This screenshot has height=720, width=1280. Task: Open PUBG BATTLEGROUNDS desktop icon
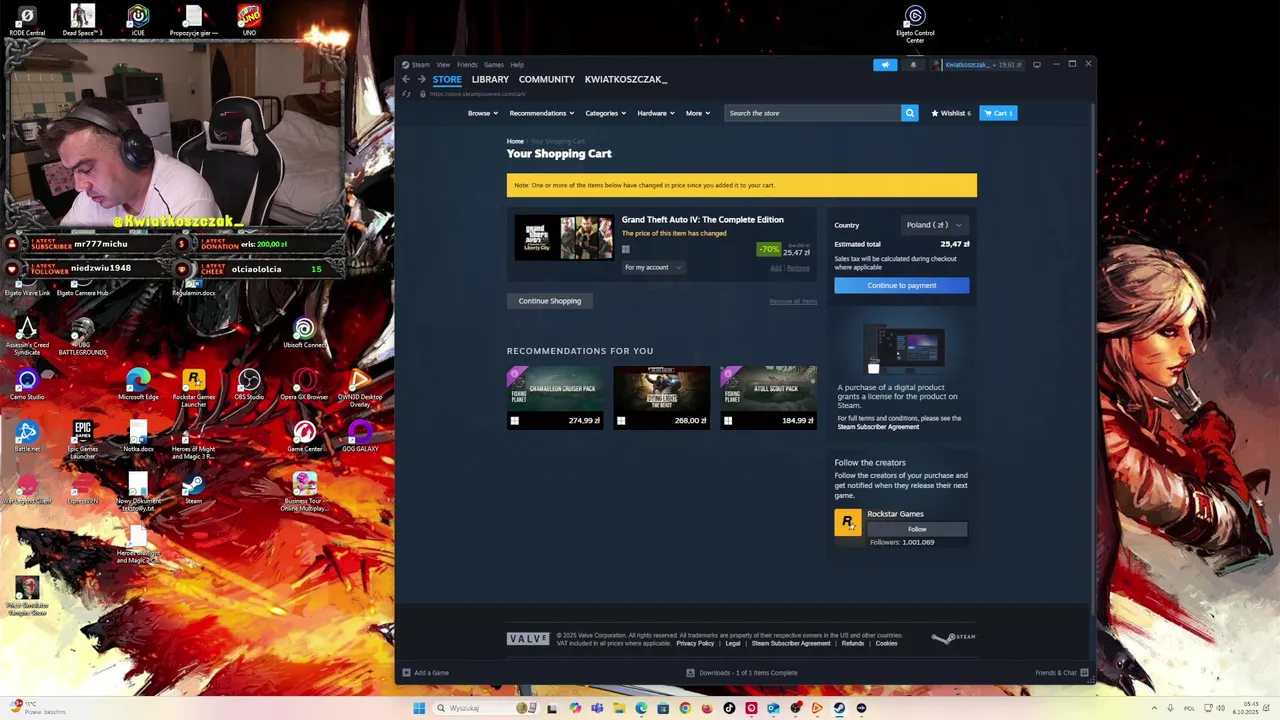(x=82, y=337)
